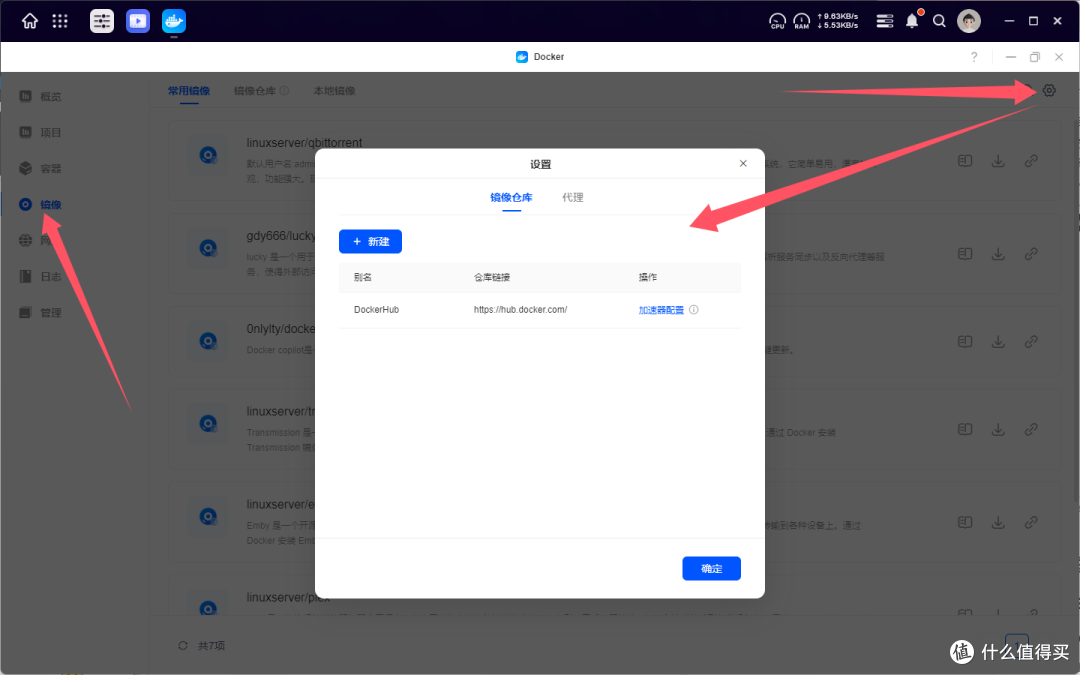
Task: Refresh the image list at bottom left
Action: pos(183,646)
